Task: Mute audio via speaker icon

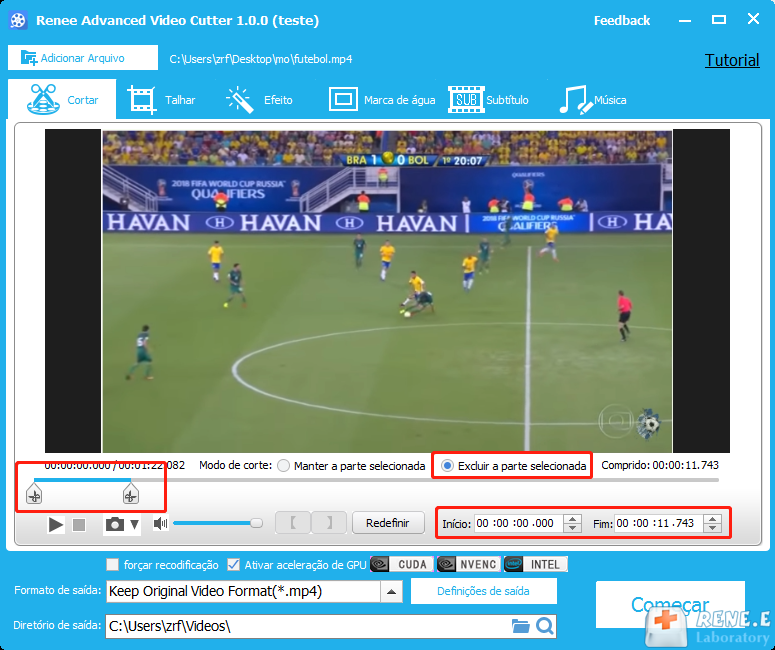Action: pyautogui.click(x=161, y=523)
